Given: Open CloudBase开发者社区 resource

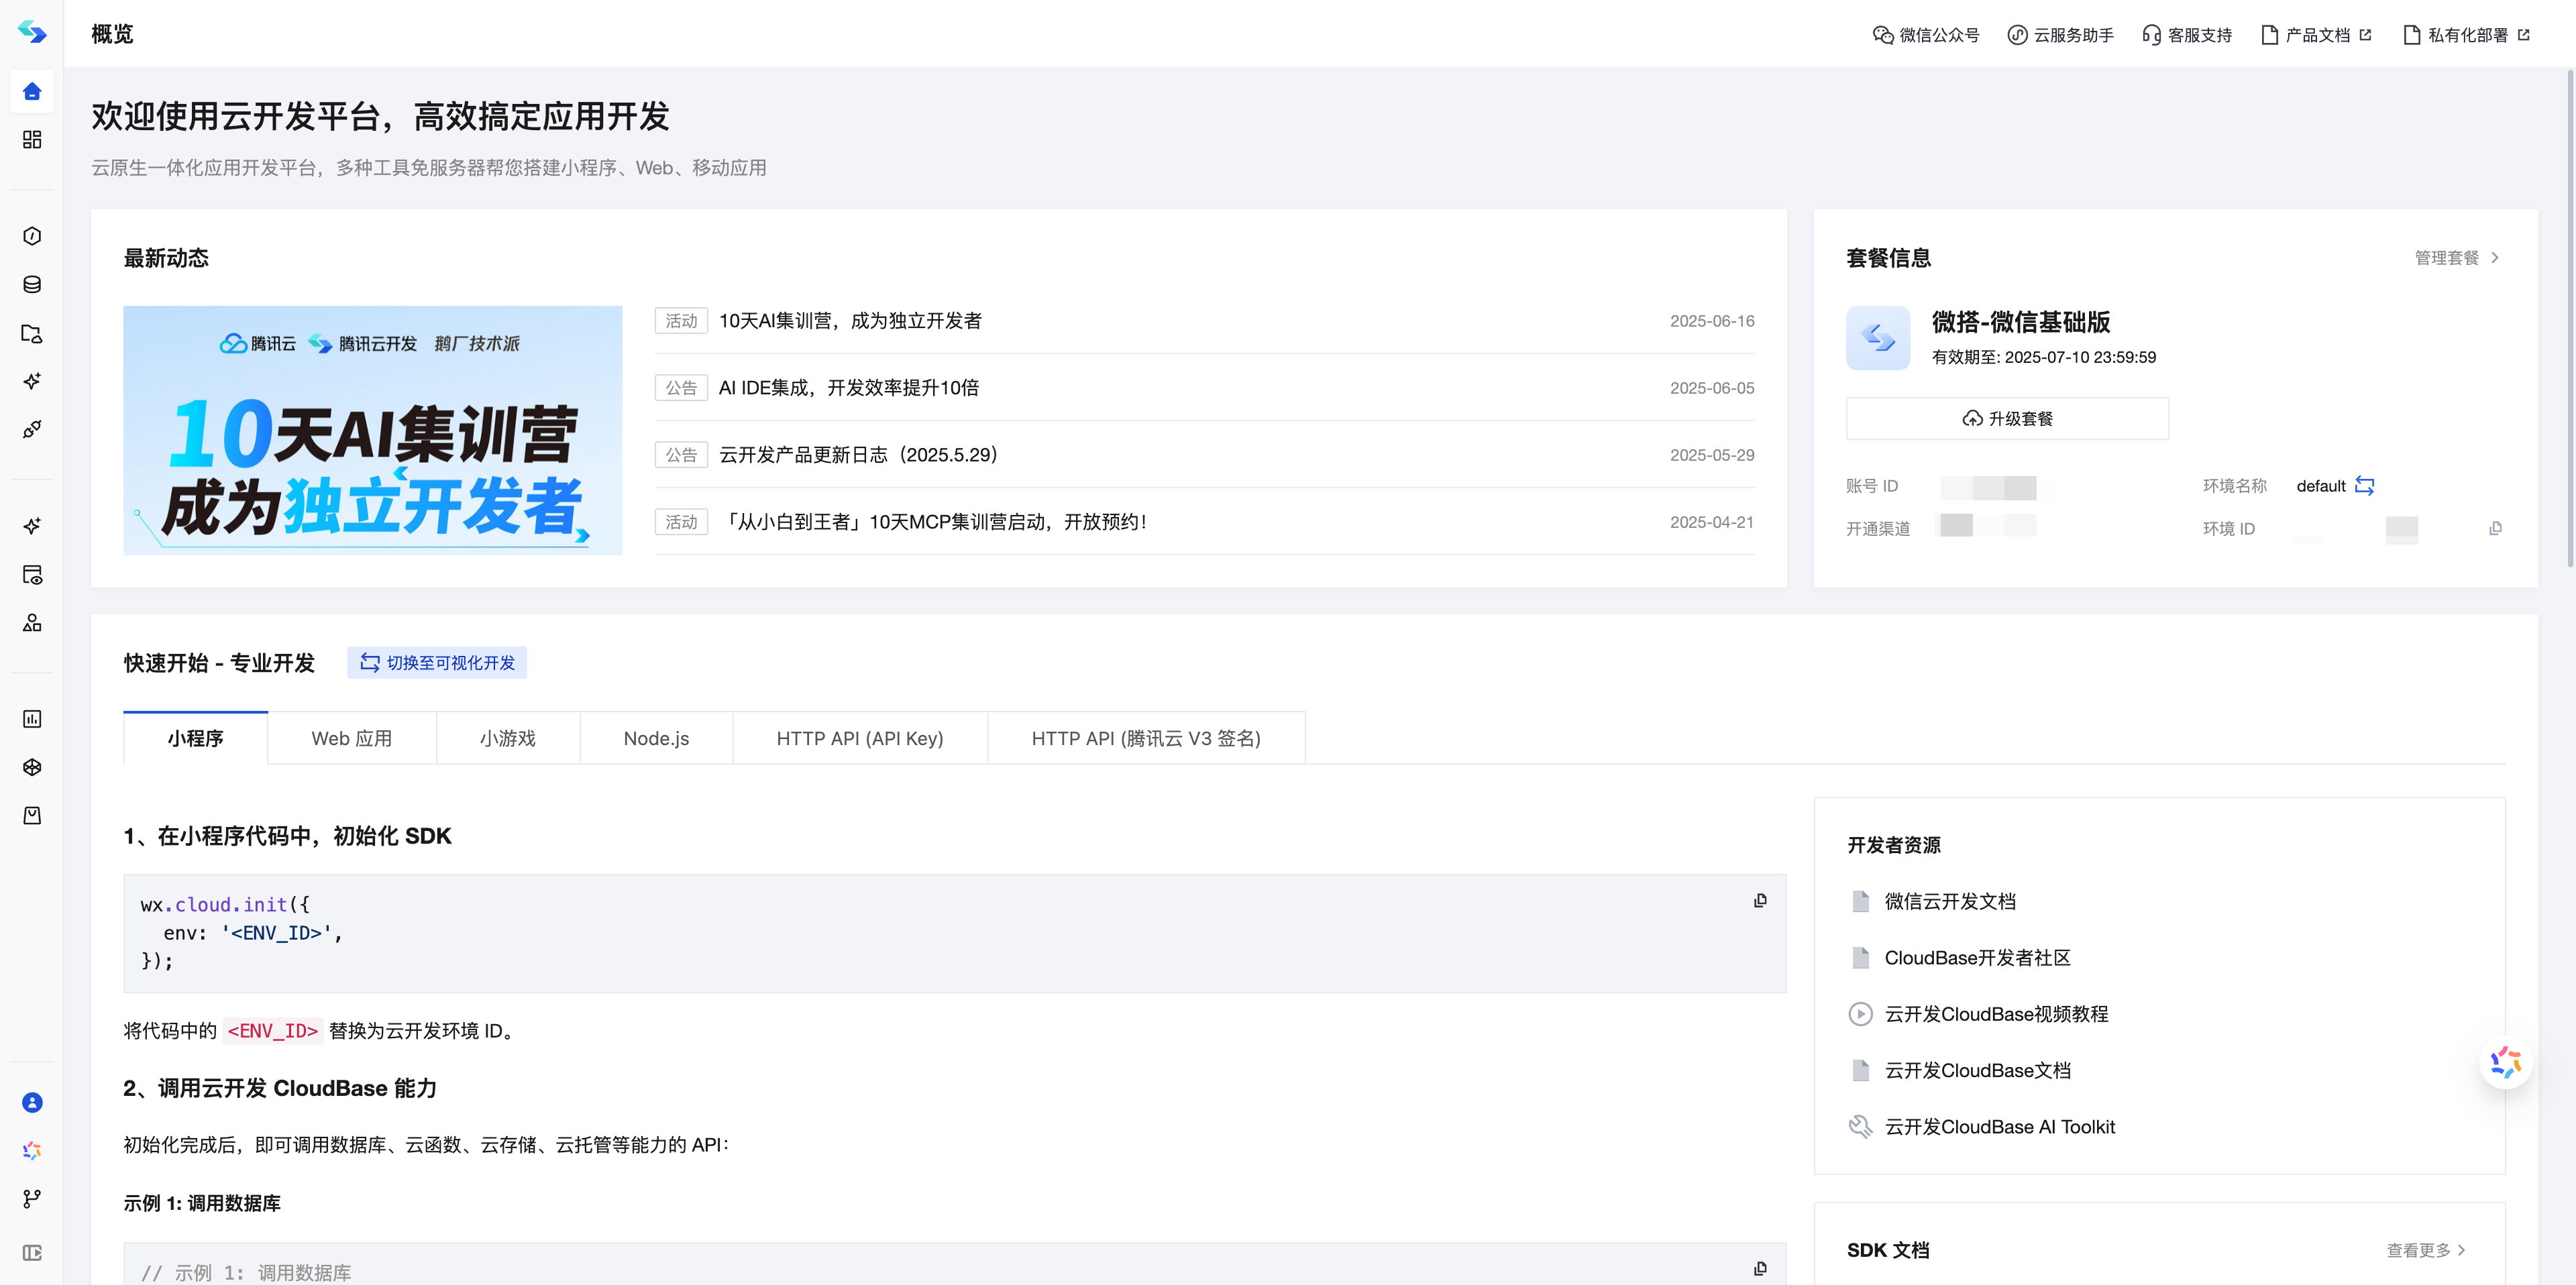Looking at the screenshot, I should (1977, 958).
